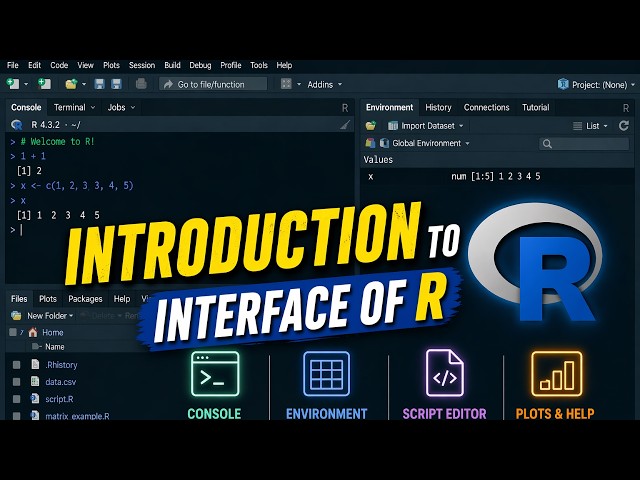Open the Tools menu

point(259,65)
